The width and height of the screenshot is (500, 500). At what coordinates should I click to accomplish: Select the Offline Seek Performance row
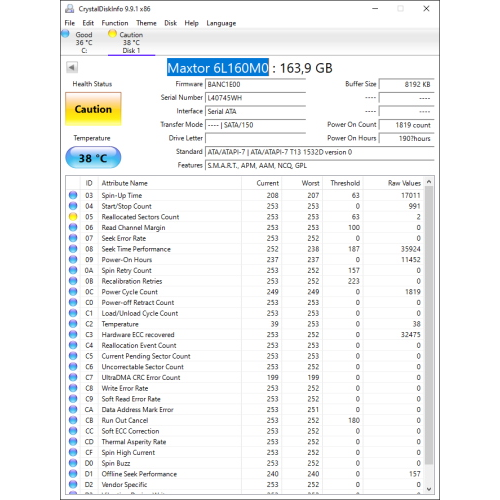245,474
